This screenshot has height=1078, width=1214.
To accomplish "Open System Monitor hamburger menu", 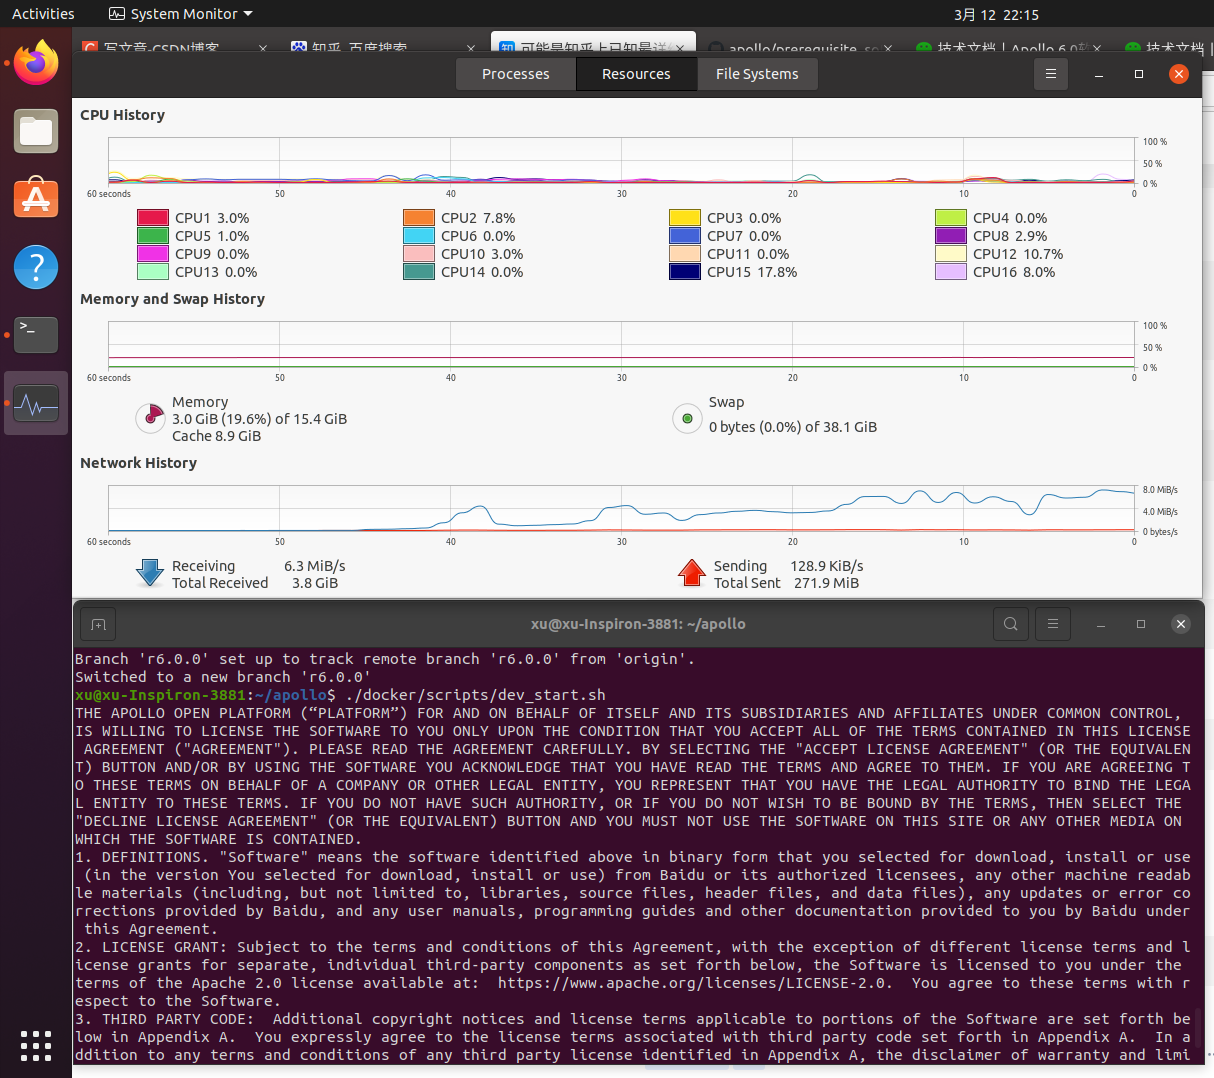I will [1050, 74].
